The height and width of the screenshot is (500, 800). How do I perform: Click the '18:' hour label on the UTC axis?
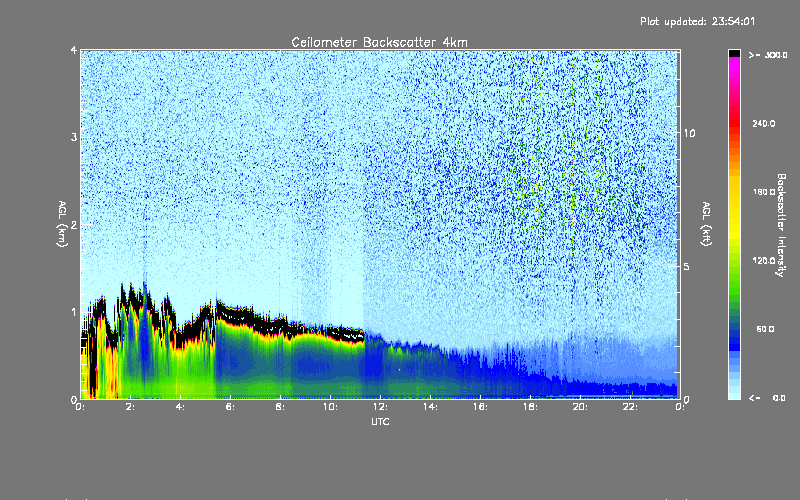(x=530, y=407)
